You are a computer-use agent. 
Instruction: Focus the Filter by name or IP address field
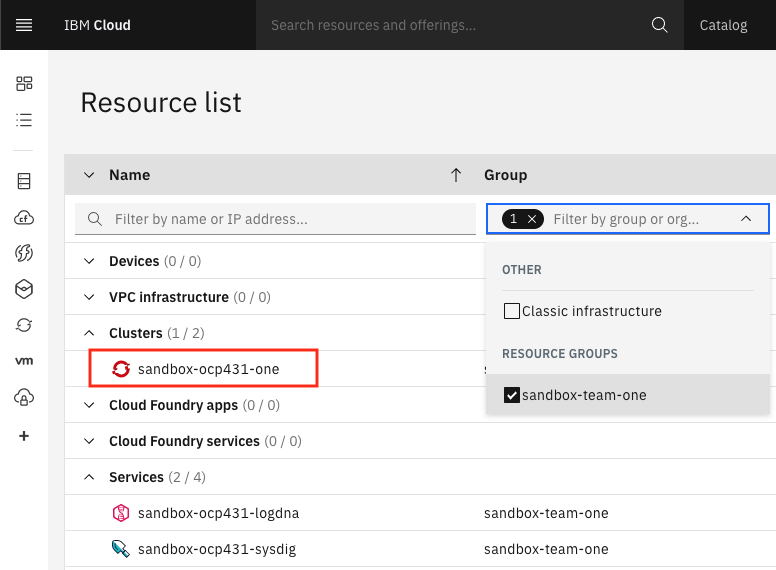[275, 219]
